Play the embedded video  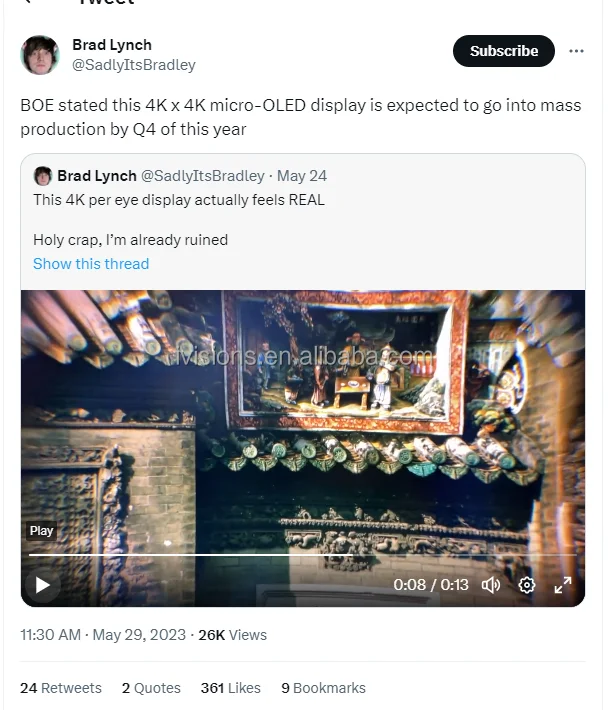point(42,585)
